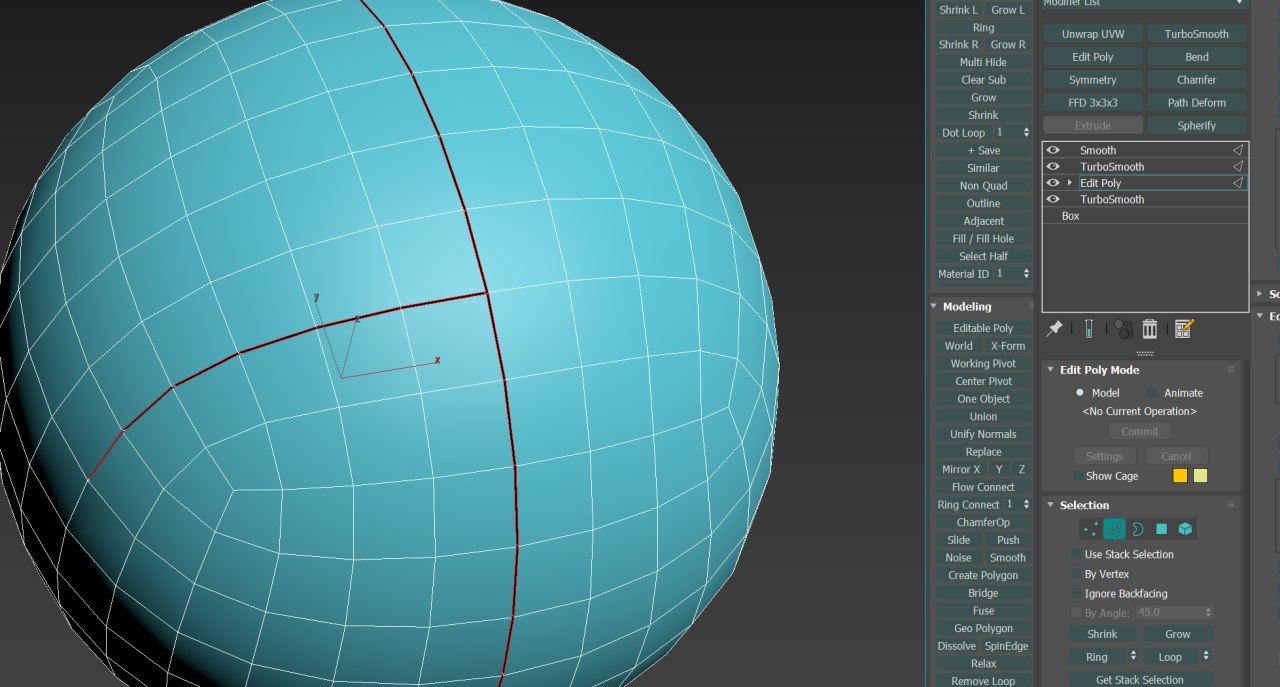Toggle eye of upper TurboSmooth modifier

pyautogui.click(x=1053, y=166)
